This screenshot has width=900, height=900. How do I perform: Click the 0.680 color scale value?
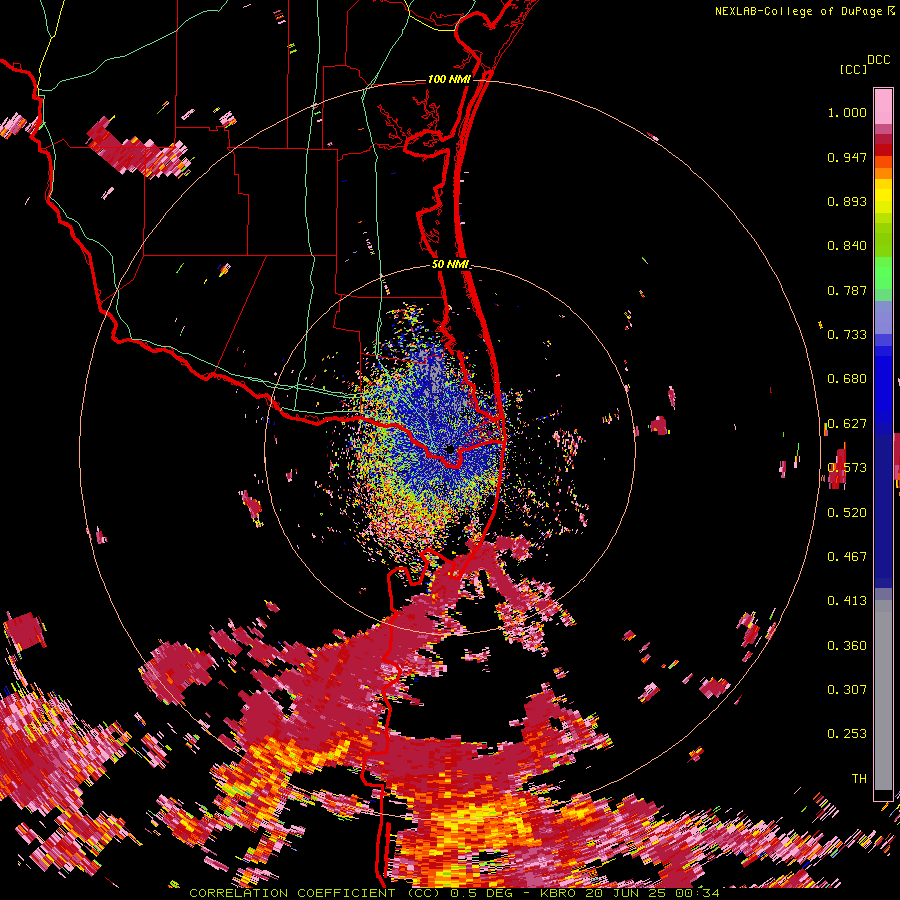[847, 379]
